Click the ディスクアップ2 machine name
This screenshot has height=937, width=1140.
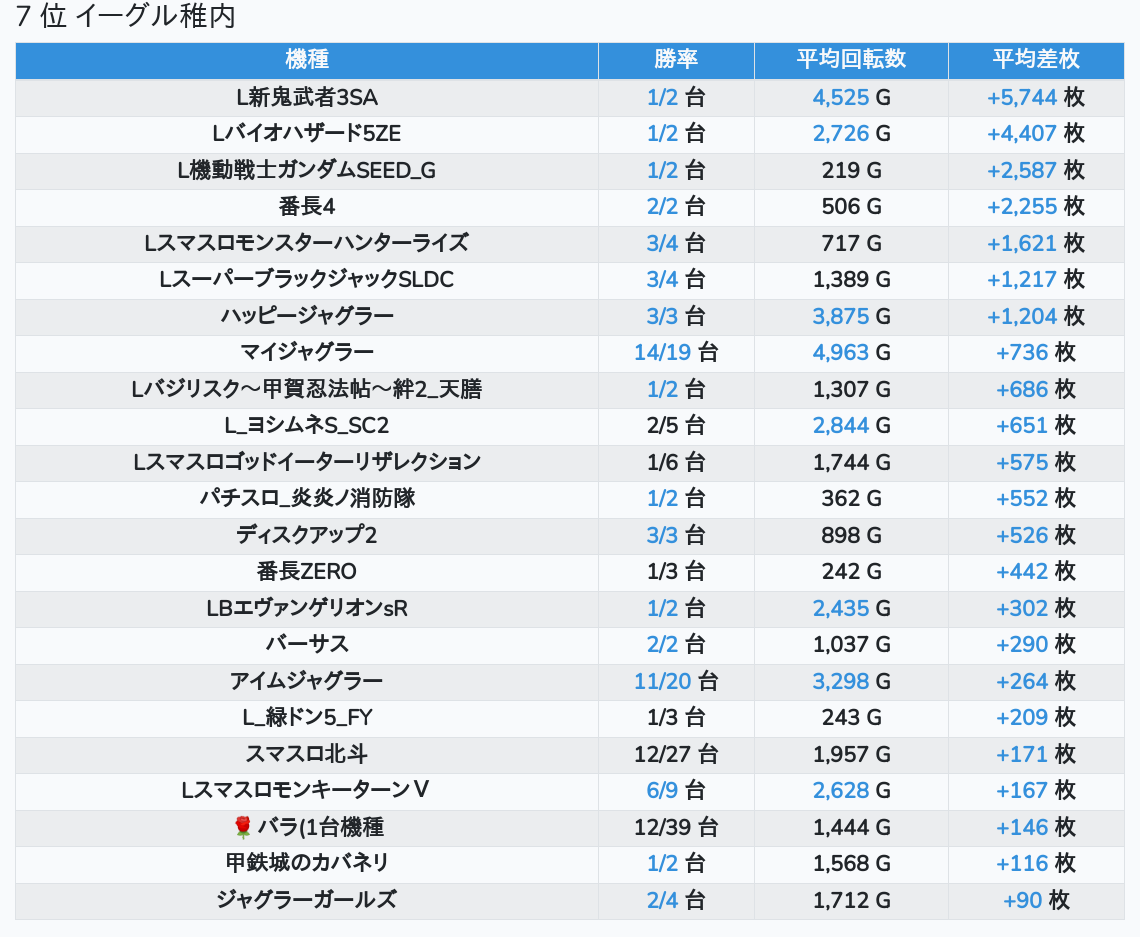pos(306,535)
